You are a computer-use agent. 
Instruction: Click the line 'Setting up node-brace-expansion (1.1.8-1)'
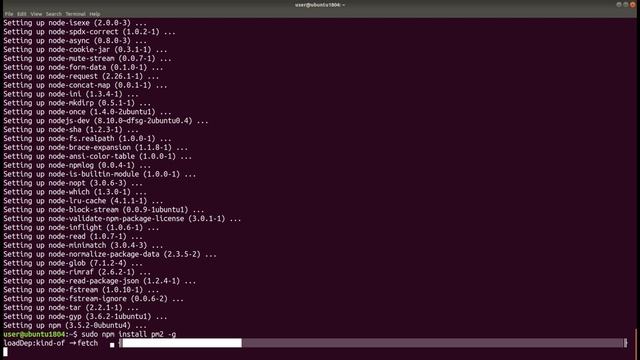click(x=95, y=147)
